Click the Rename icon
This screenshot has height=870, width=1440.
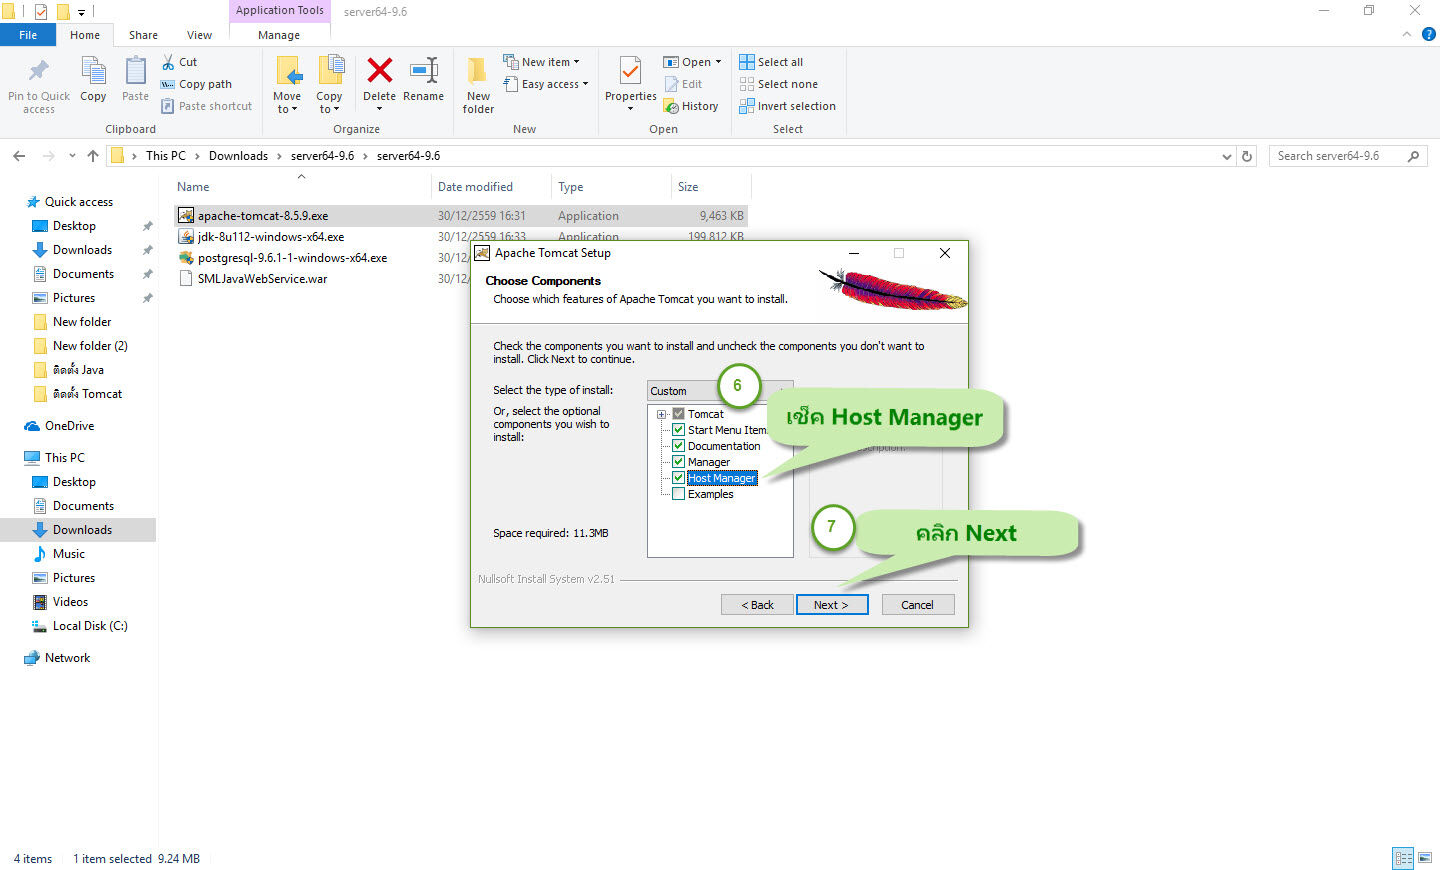pyautogui.click(x=424, y=70)
